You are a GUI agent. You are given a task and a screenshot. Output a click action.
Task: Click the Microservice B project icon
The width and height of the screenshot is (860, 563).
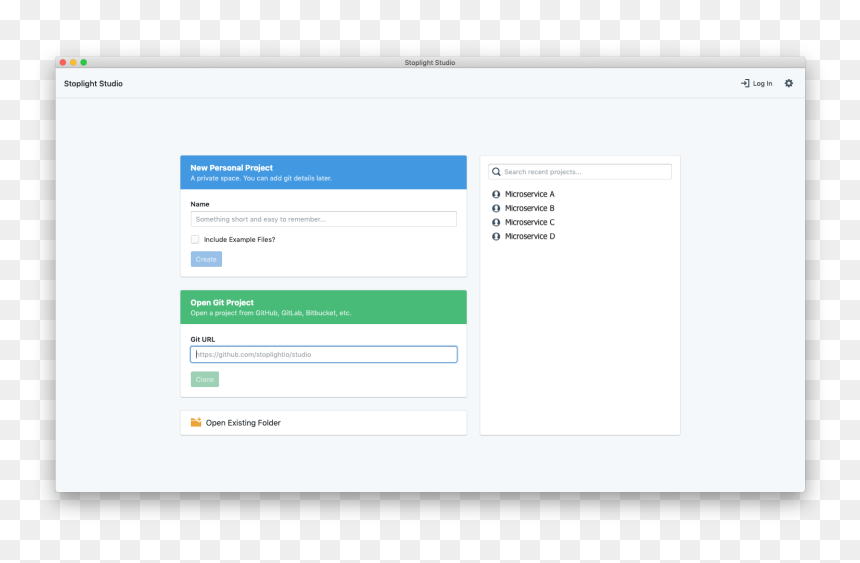496,209
